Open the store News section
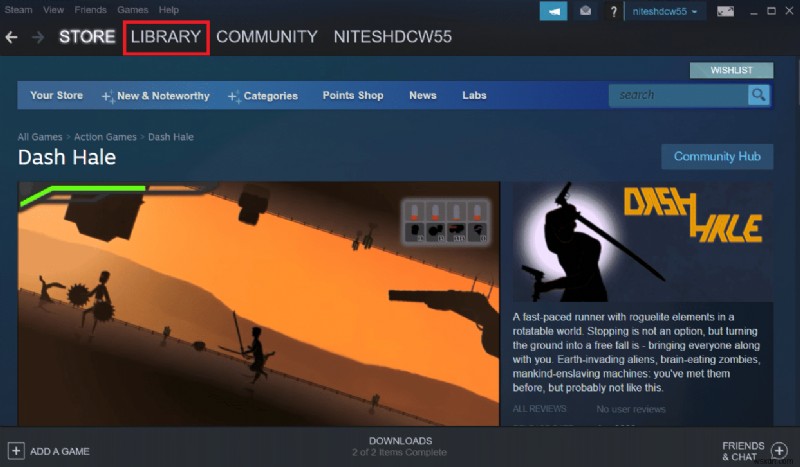The width and height of the screenshot is (800, 467). pos(423,95)
